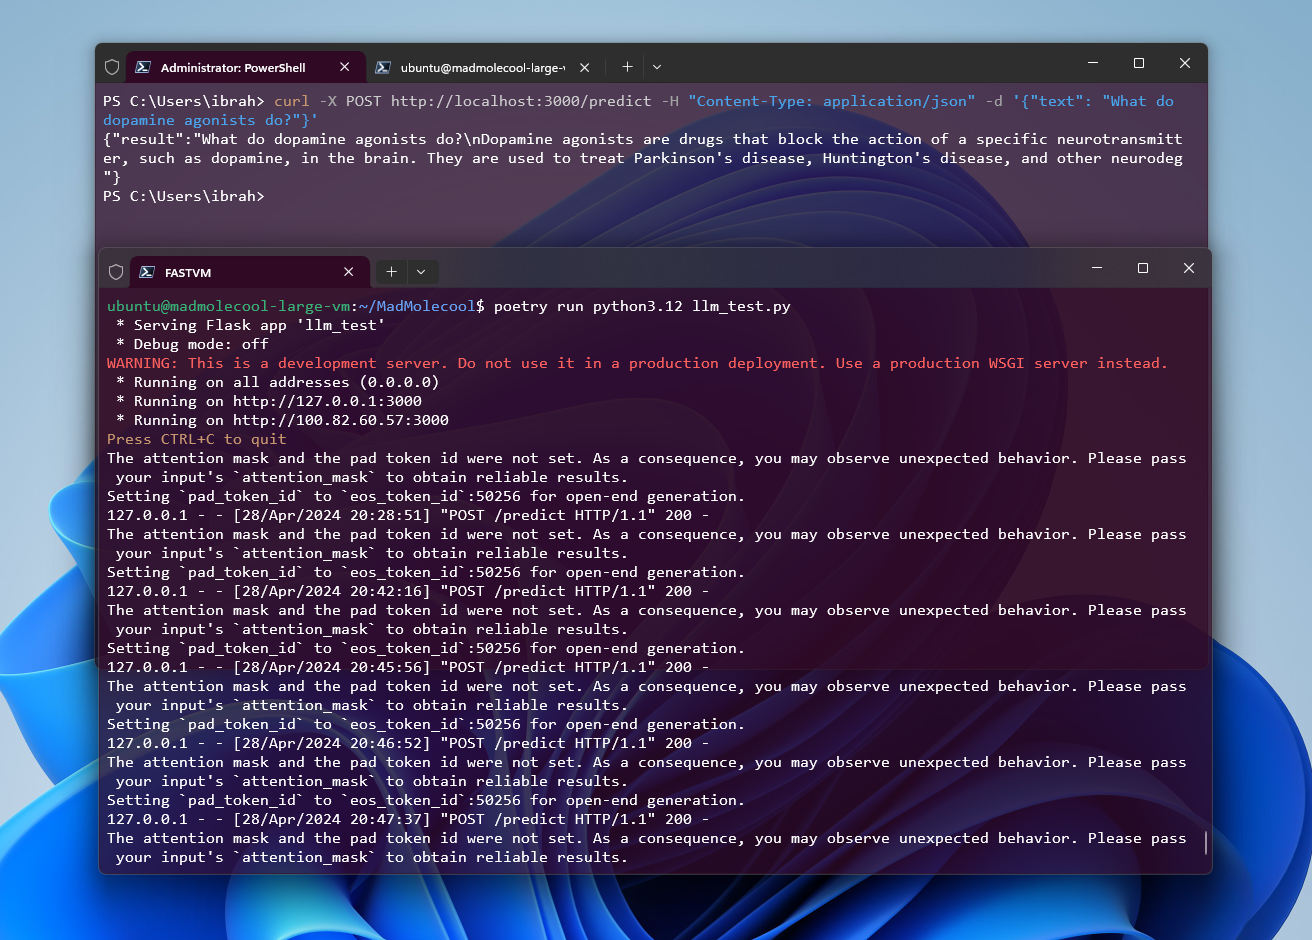Minimize the upper PowerShell window
The image size is (1312, 940).
1093,63
